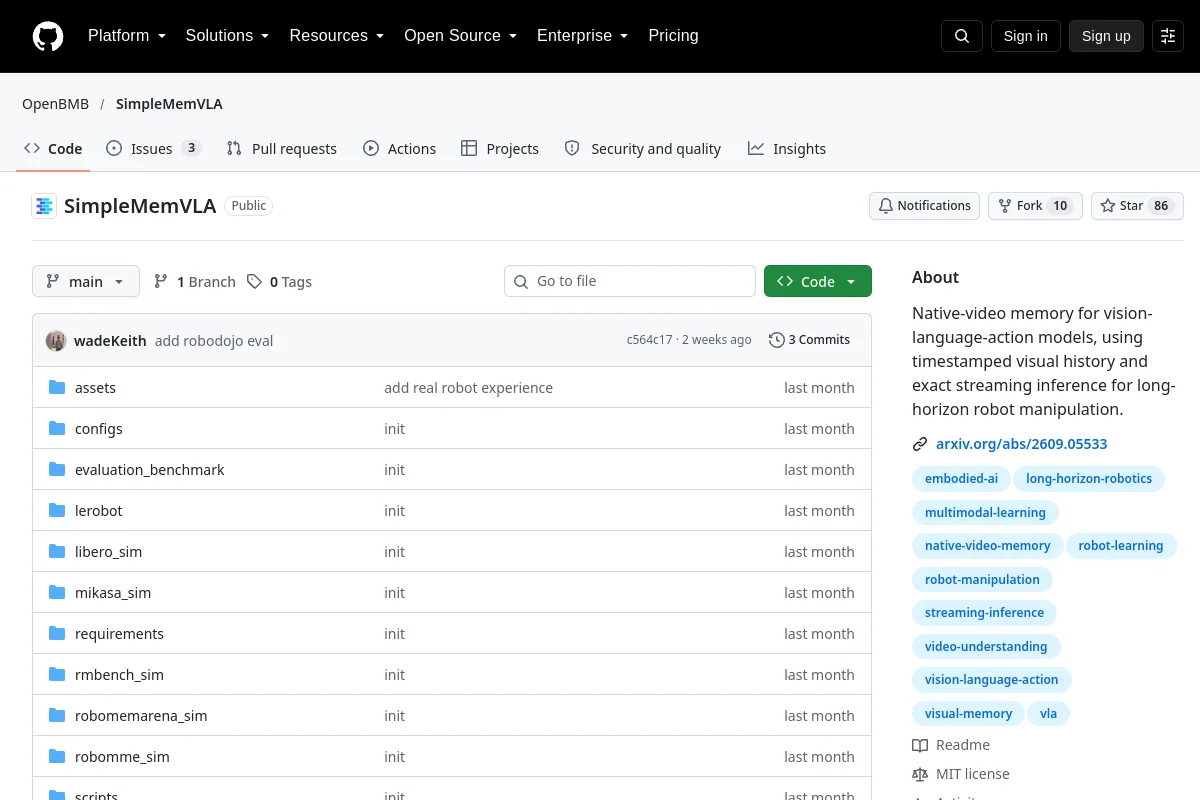The image size is (1200, 800).
Task: Click the folder icon for evaluation_benchmark
Action: (57, 470)
